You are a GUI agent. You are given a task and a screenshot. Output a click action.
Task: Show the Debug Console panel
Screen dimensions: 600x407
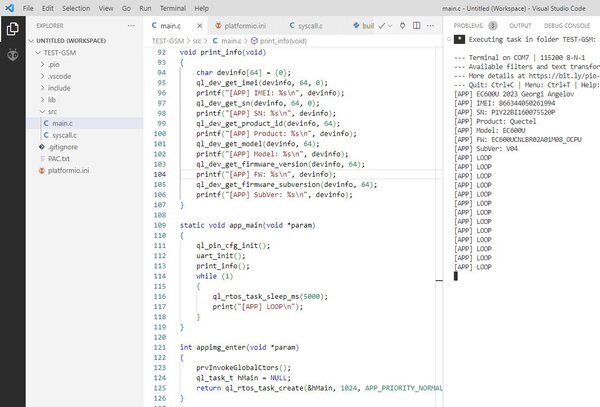(567, 26)
